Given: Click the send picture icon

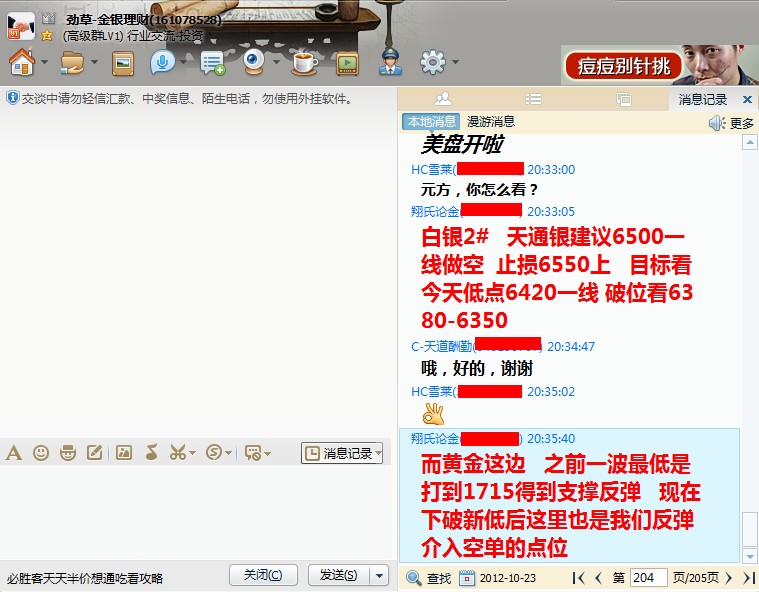Looking at the screenshot, I should (x=124, y=453).
